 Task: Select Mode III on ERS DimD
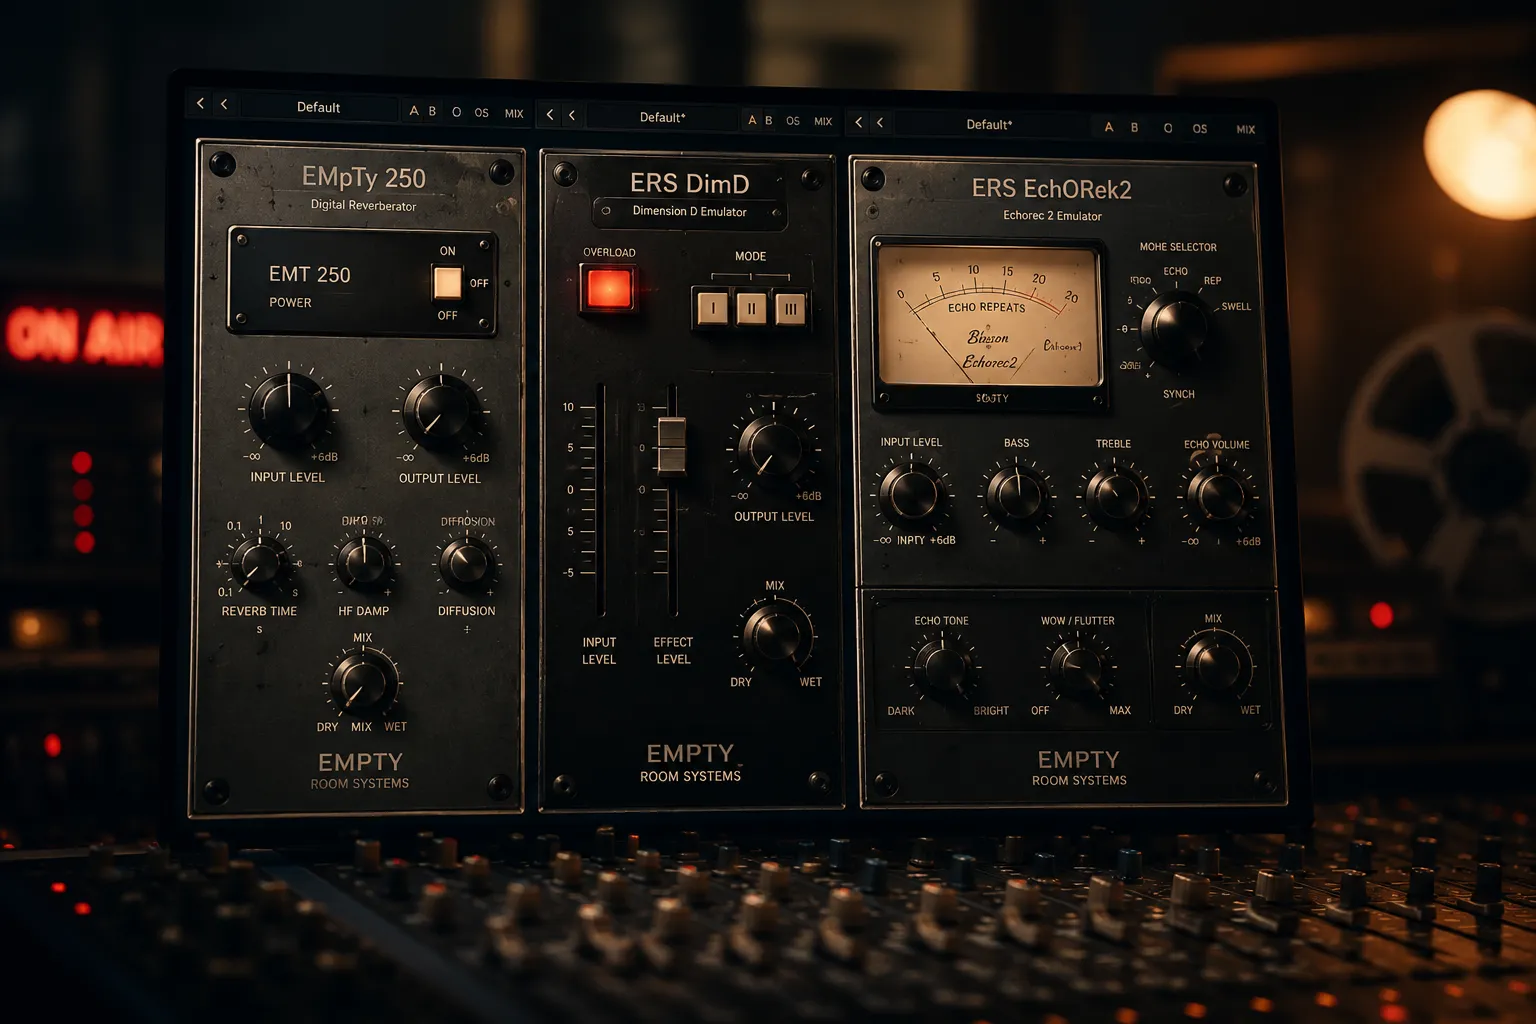tap(790, 308)
